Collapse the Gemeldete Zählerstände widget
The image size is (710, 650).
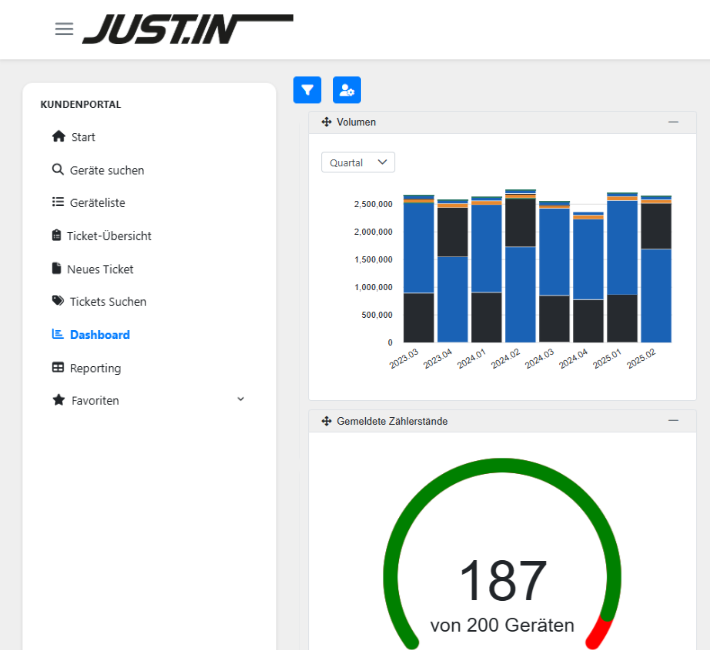coord(674,422)
